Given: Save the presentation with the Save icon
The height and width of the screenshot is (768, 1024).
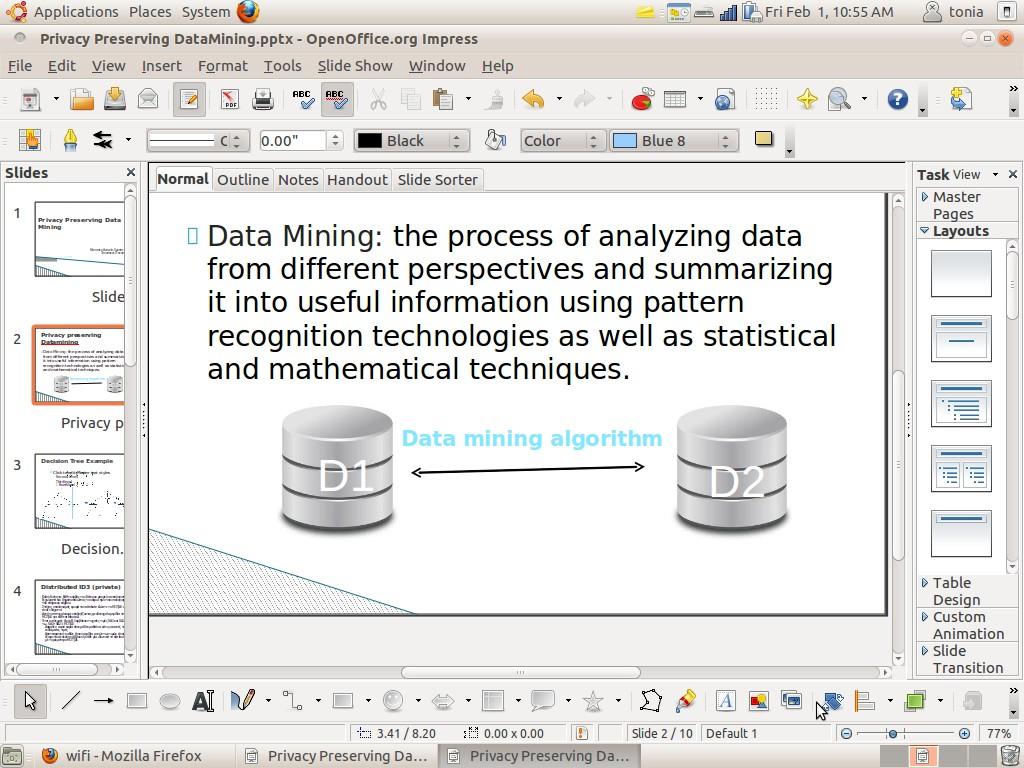Looking at the screenshot, I should [115, 99].
